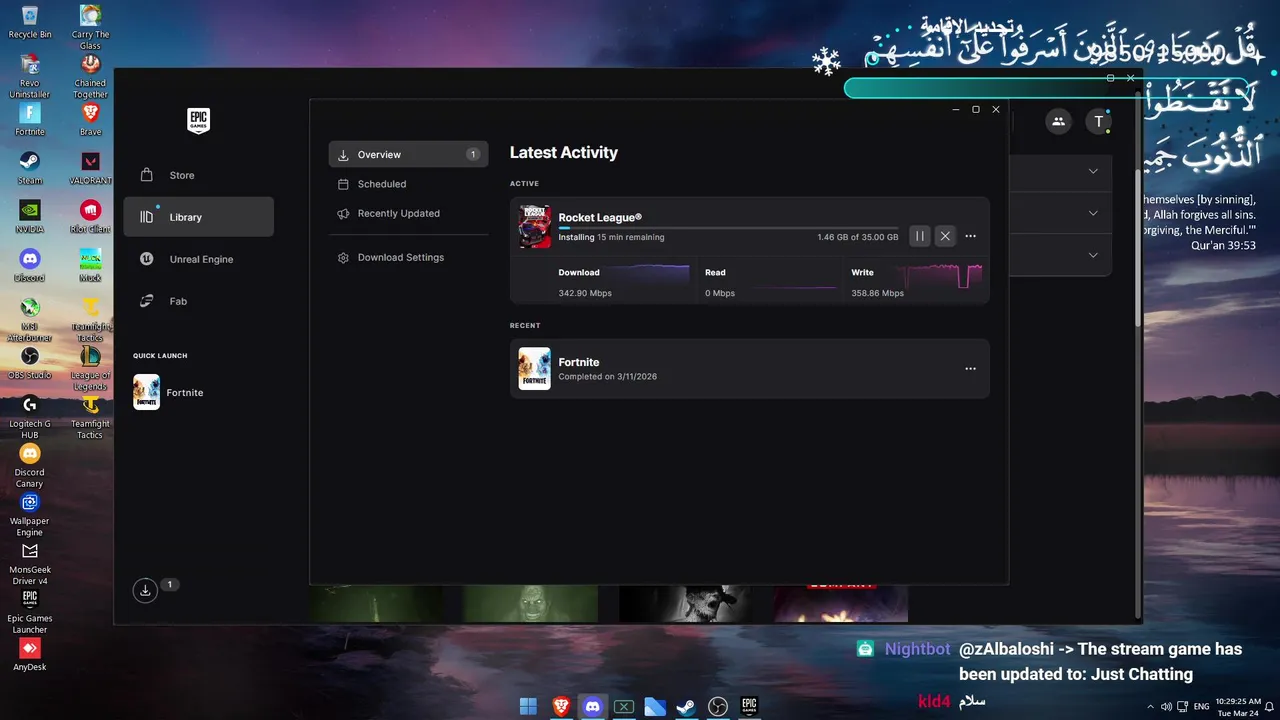Open the Fab marketplace entry
The width and height of the screenshot is (1280, 720).
point(198,301)
